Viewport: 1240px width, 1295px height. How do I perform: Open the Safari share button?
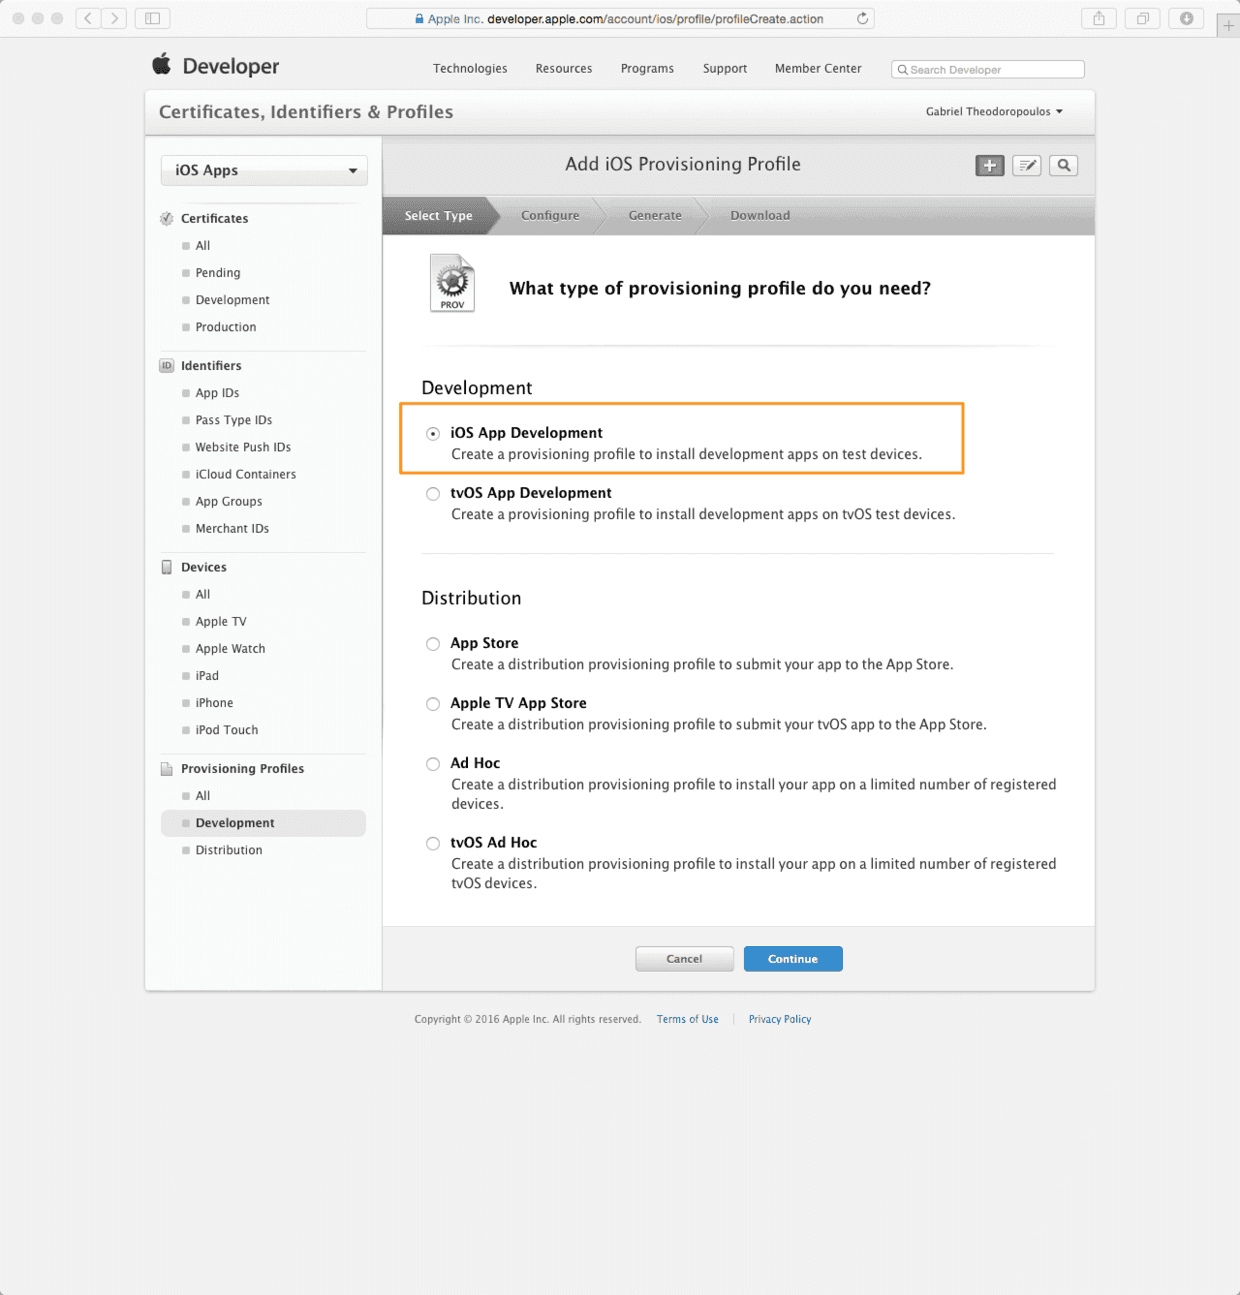click(x=1099, y=18)
